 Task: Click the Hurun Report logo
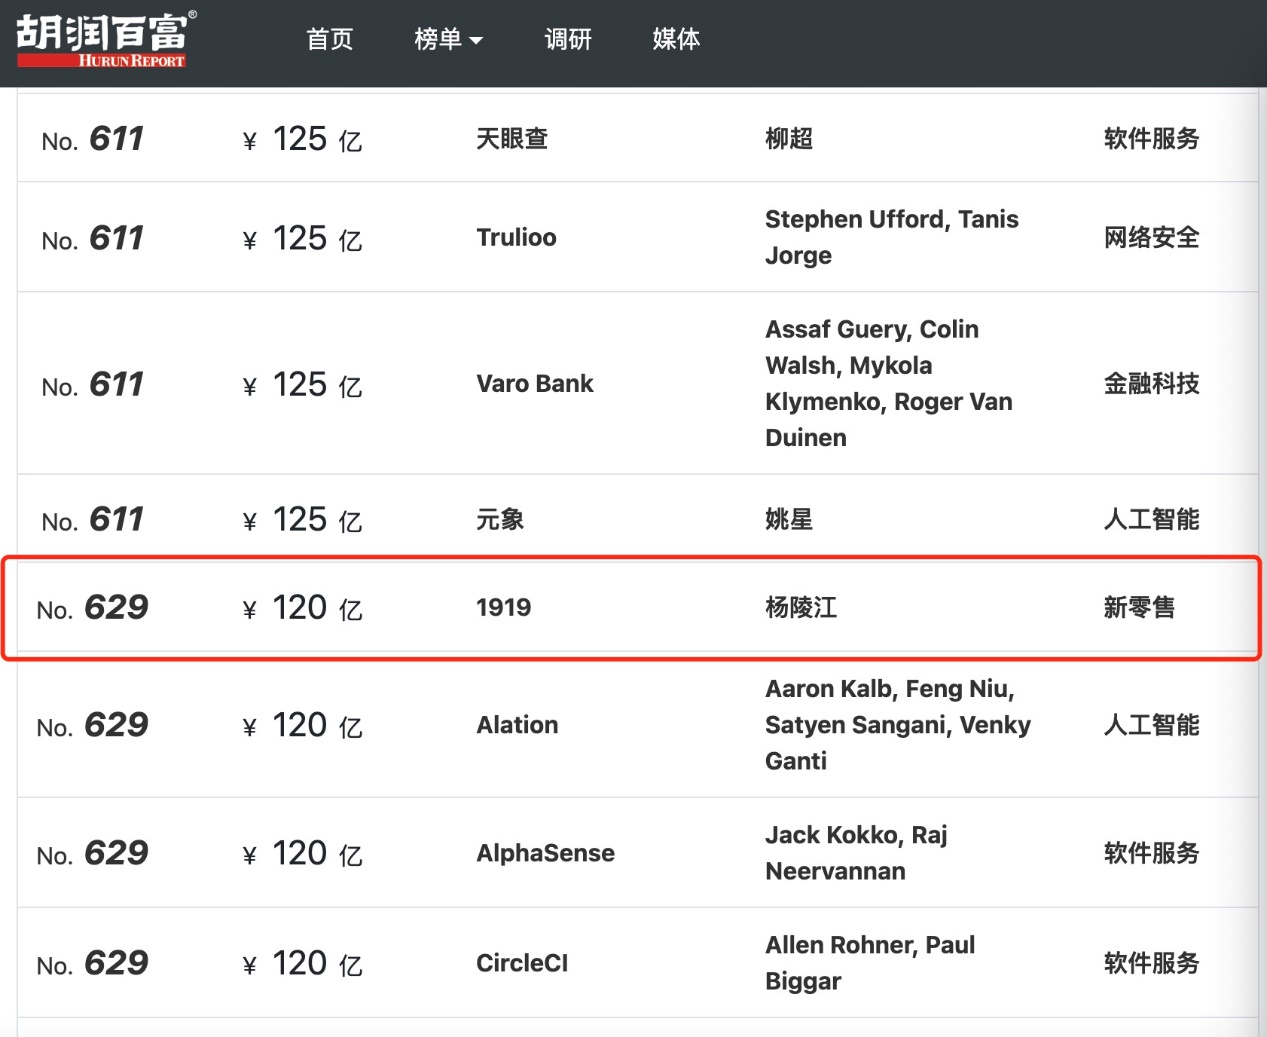pyautogui.click(x=106, y=39)
